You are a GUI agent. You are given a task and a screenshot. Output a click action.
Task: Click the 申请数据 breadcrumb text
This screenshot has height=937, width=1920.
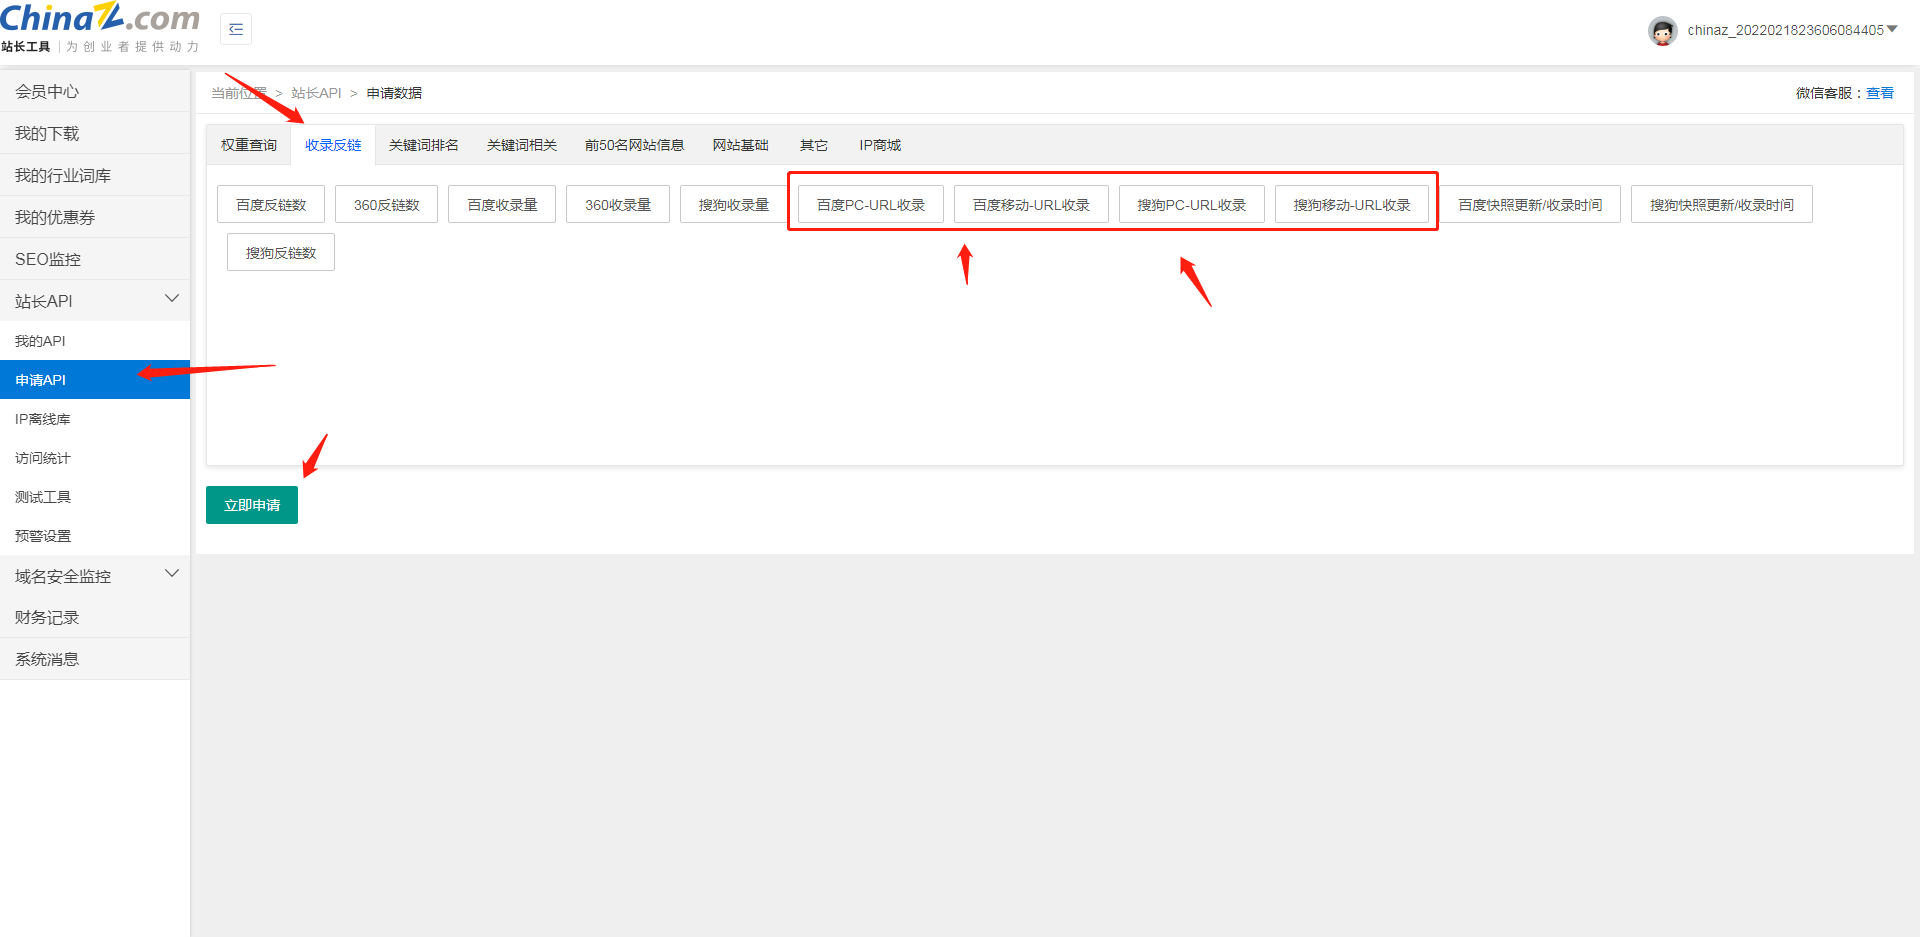[394, 93]
